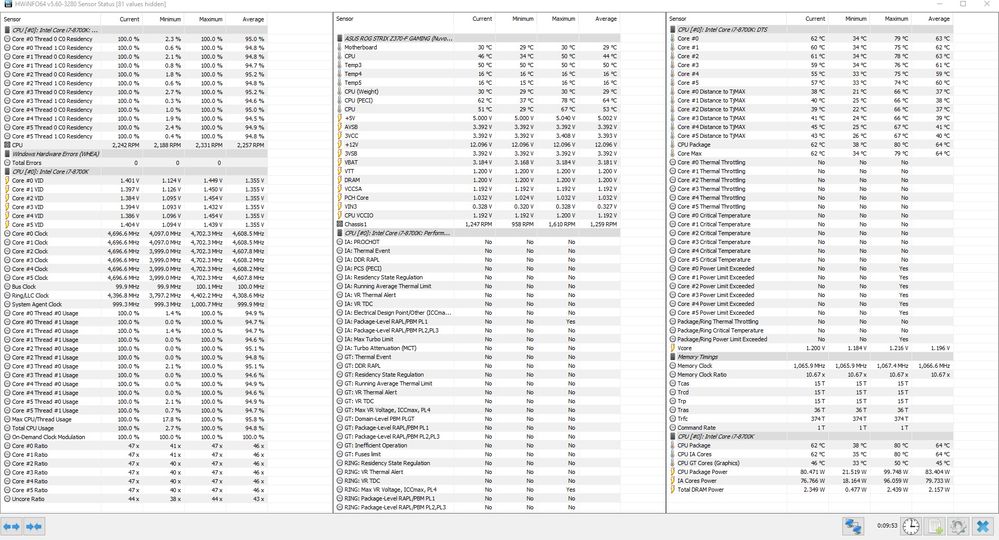Select the i7-8700K Performance limit group header
The image size is (999, 540).
477,233
